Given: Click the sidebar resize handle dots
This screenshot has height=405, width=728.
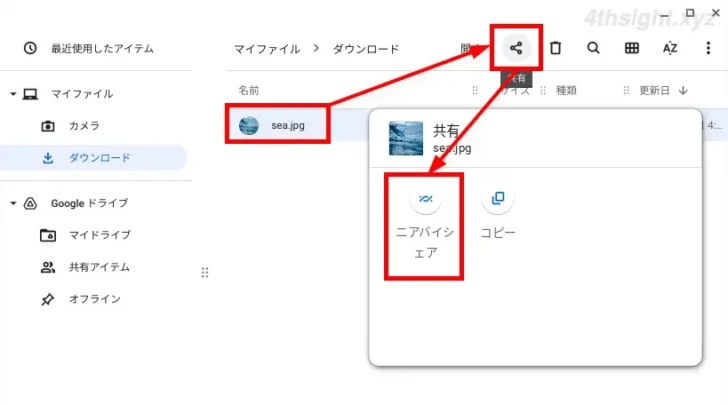Looking at the screenshot, I should point(205,272).
